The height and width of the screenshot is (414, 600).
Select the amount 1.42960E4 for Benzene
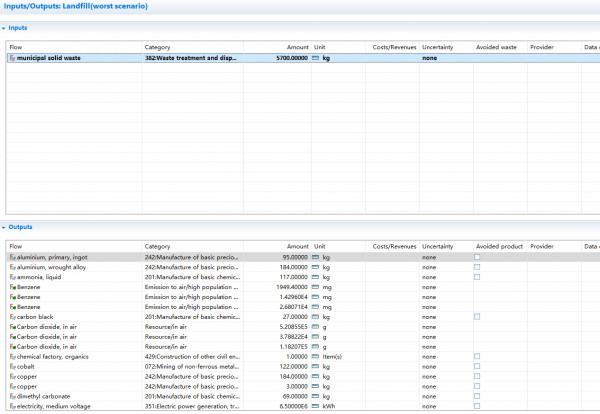(x=293, y=297)
